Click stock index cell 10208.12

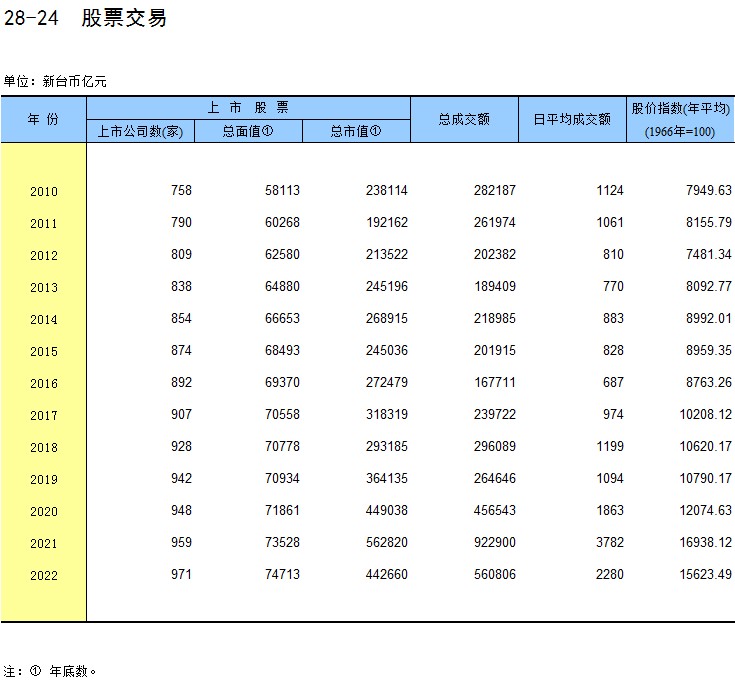tap(705, 414)
